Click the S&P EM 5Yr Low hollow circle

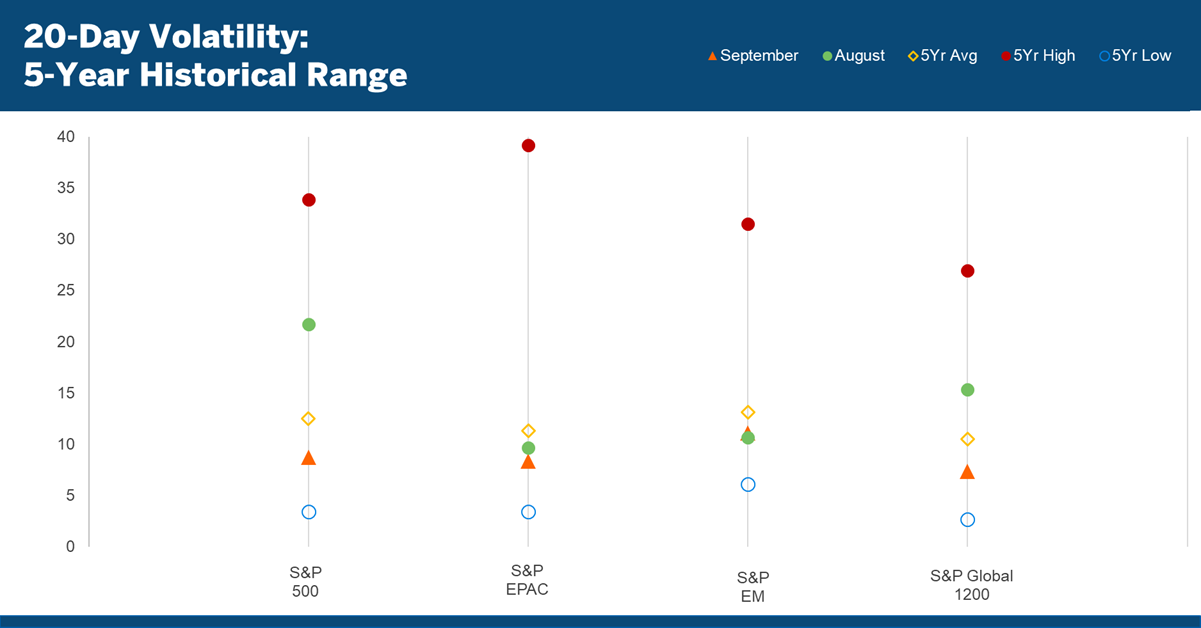[748, 485]
